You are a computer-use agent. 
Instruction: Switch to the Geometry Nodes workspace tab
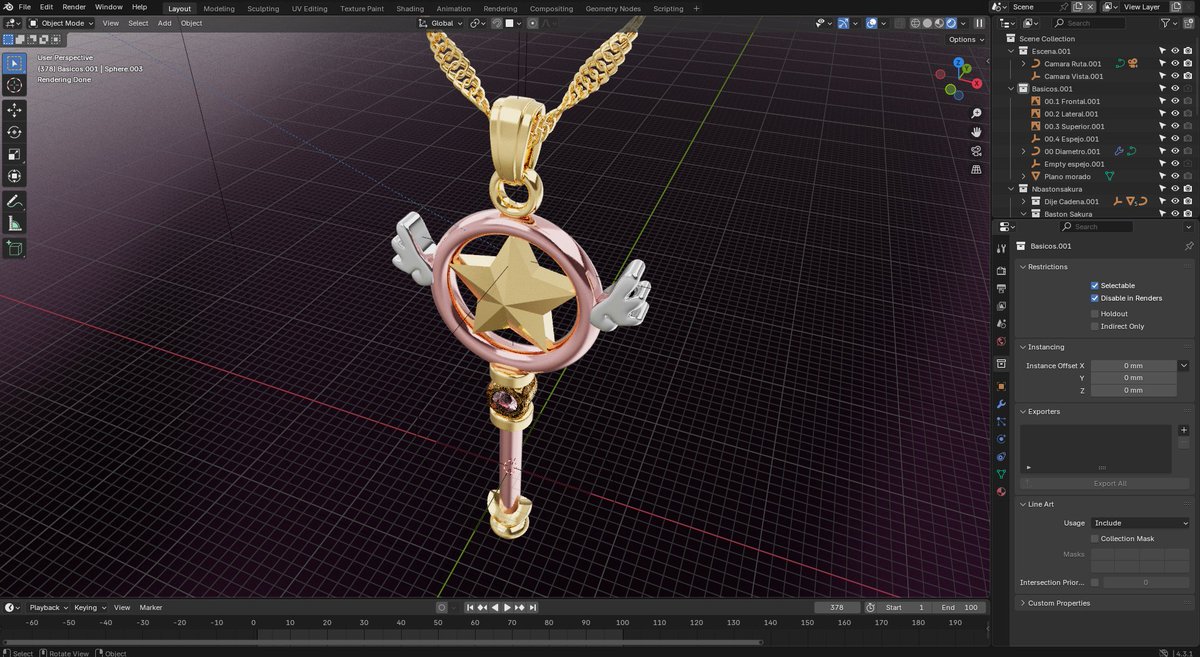(613, 8)
